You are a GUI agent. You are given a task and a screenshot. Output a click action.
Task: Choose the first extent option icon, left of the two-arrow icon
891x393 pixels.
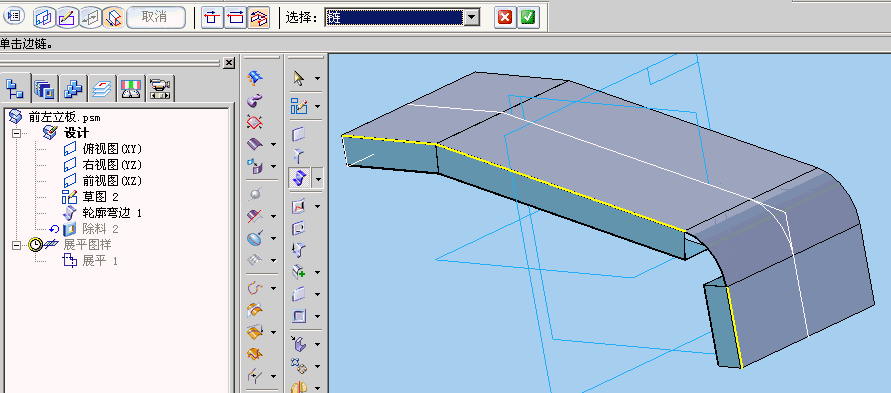(x=213, y=18)
